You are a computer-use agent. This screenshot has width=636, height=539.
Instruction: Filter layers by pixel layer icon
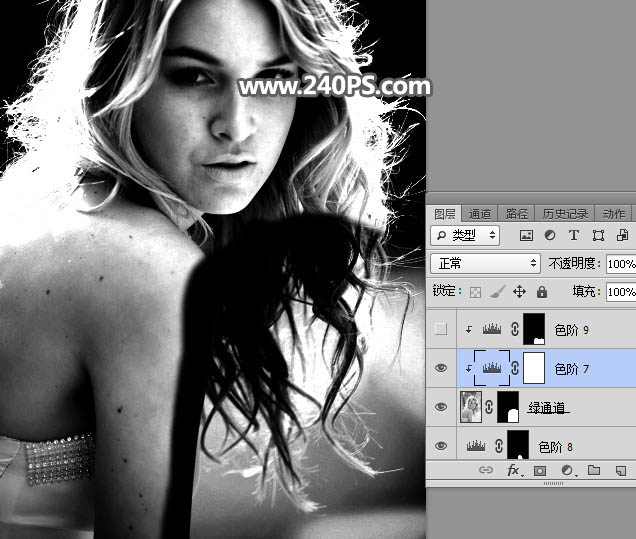pyautogui.click(x=526, y=235)
